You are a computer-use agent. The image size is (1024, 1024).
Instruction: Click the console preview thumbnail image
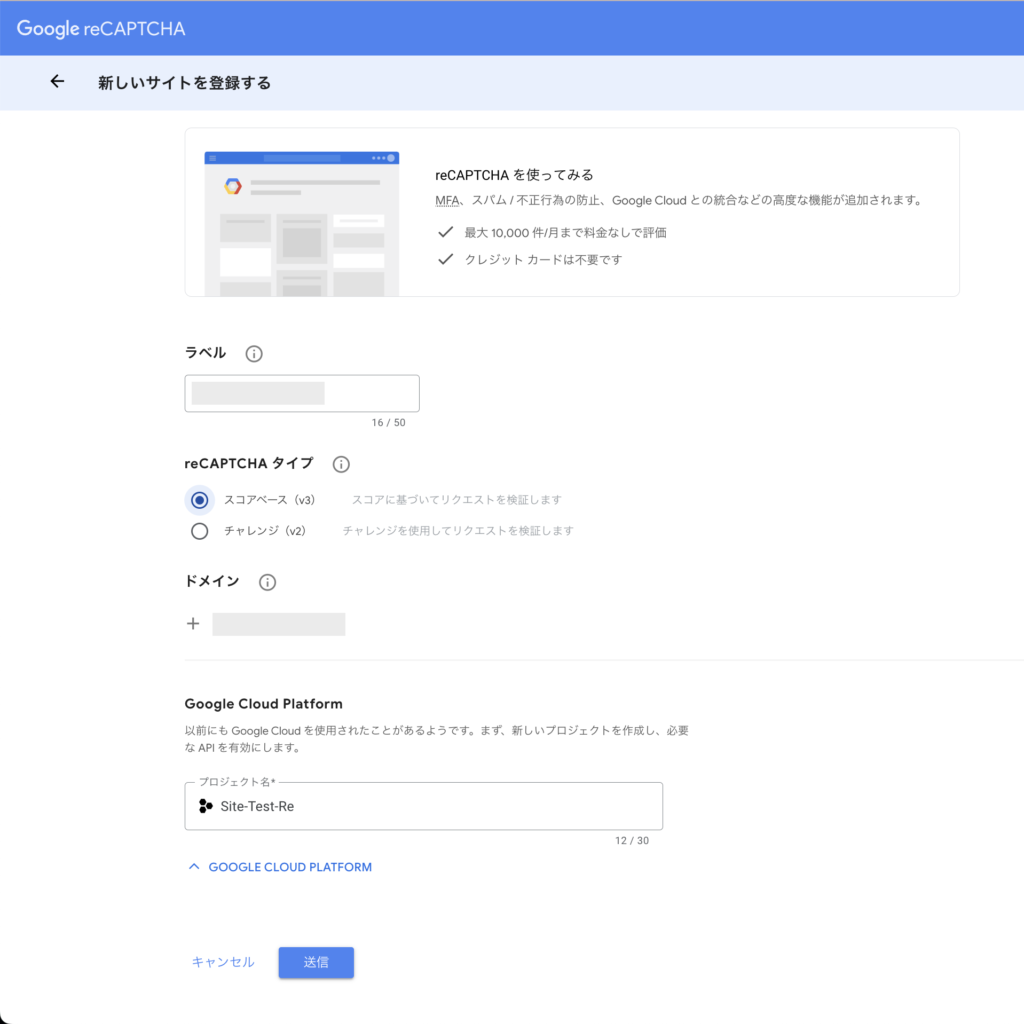pos(302,224)
